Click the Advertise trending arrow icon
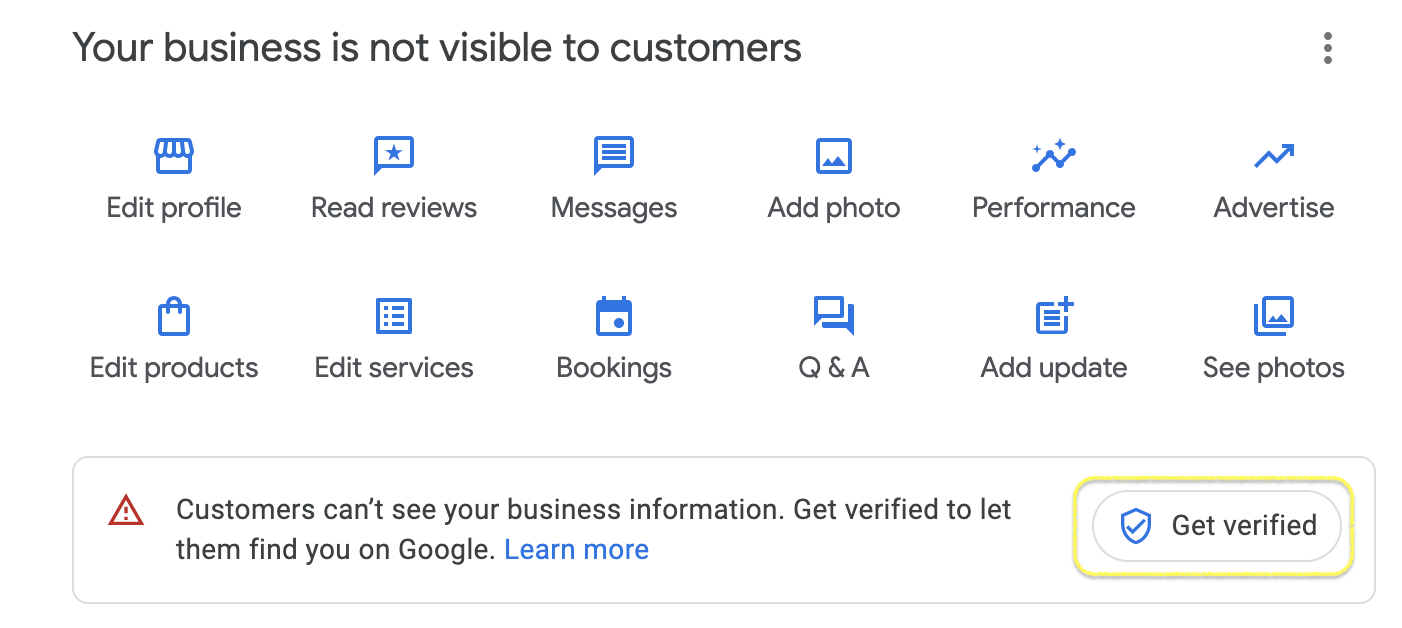1402x628 pixels. [x=1274, y=156]
